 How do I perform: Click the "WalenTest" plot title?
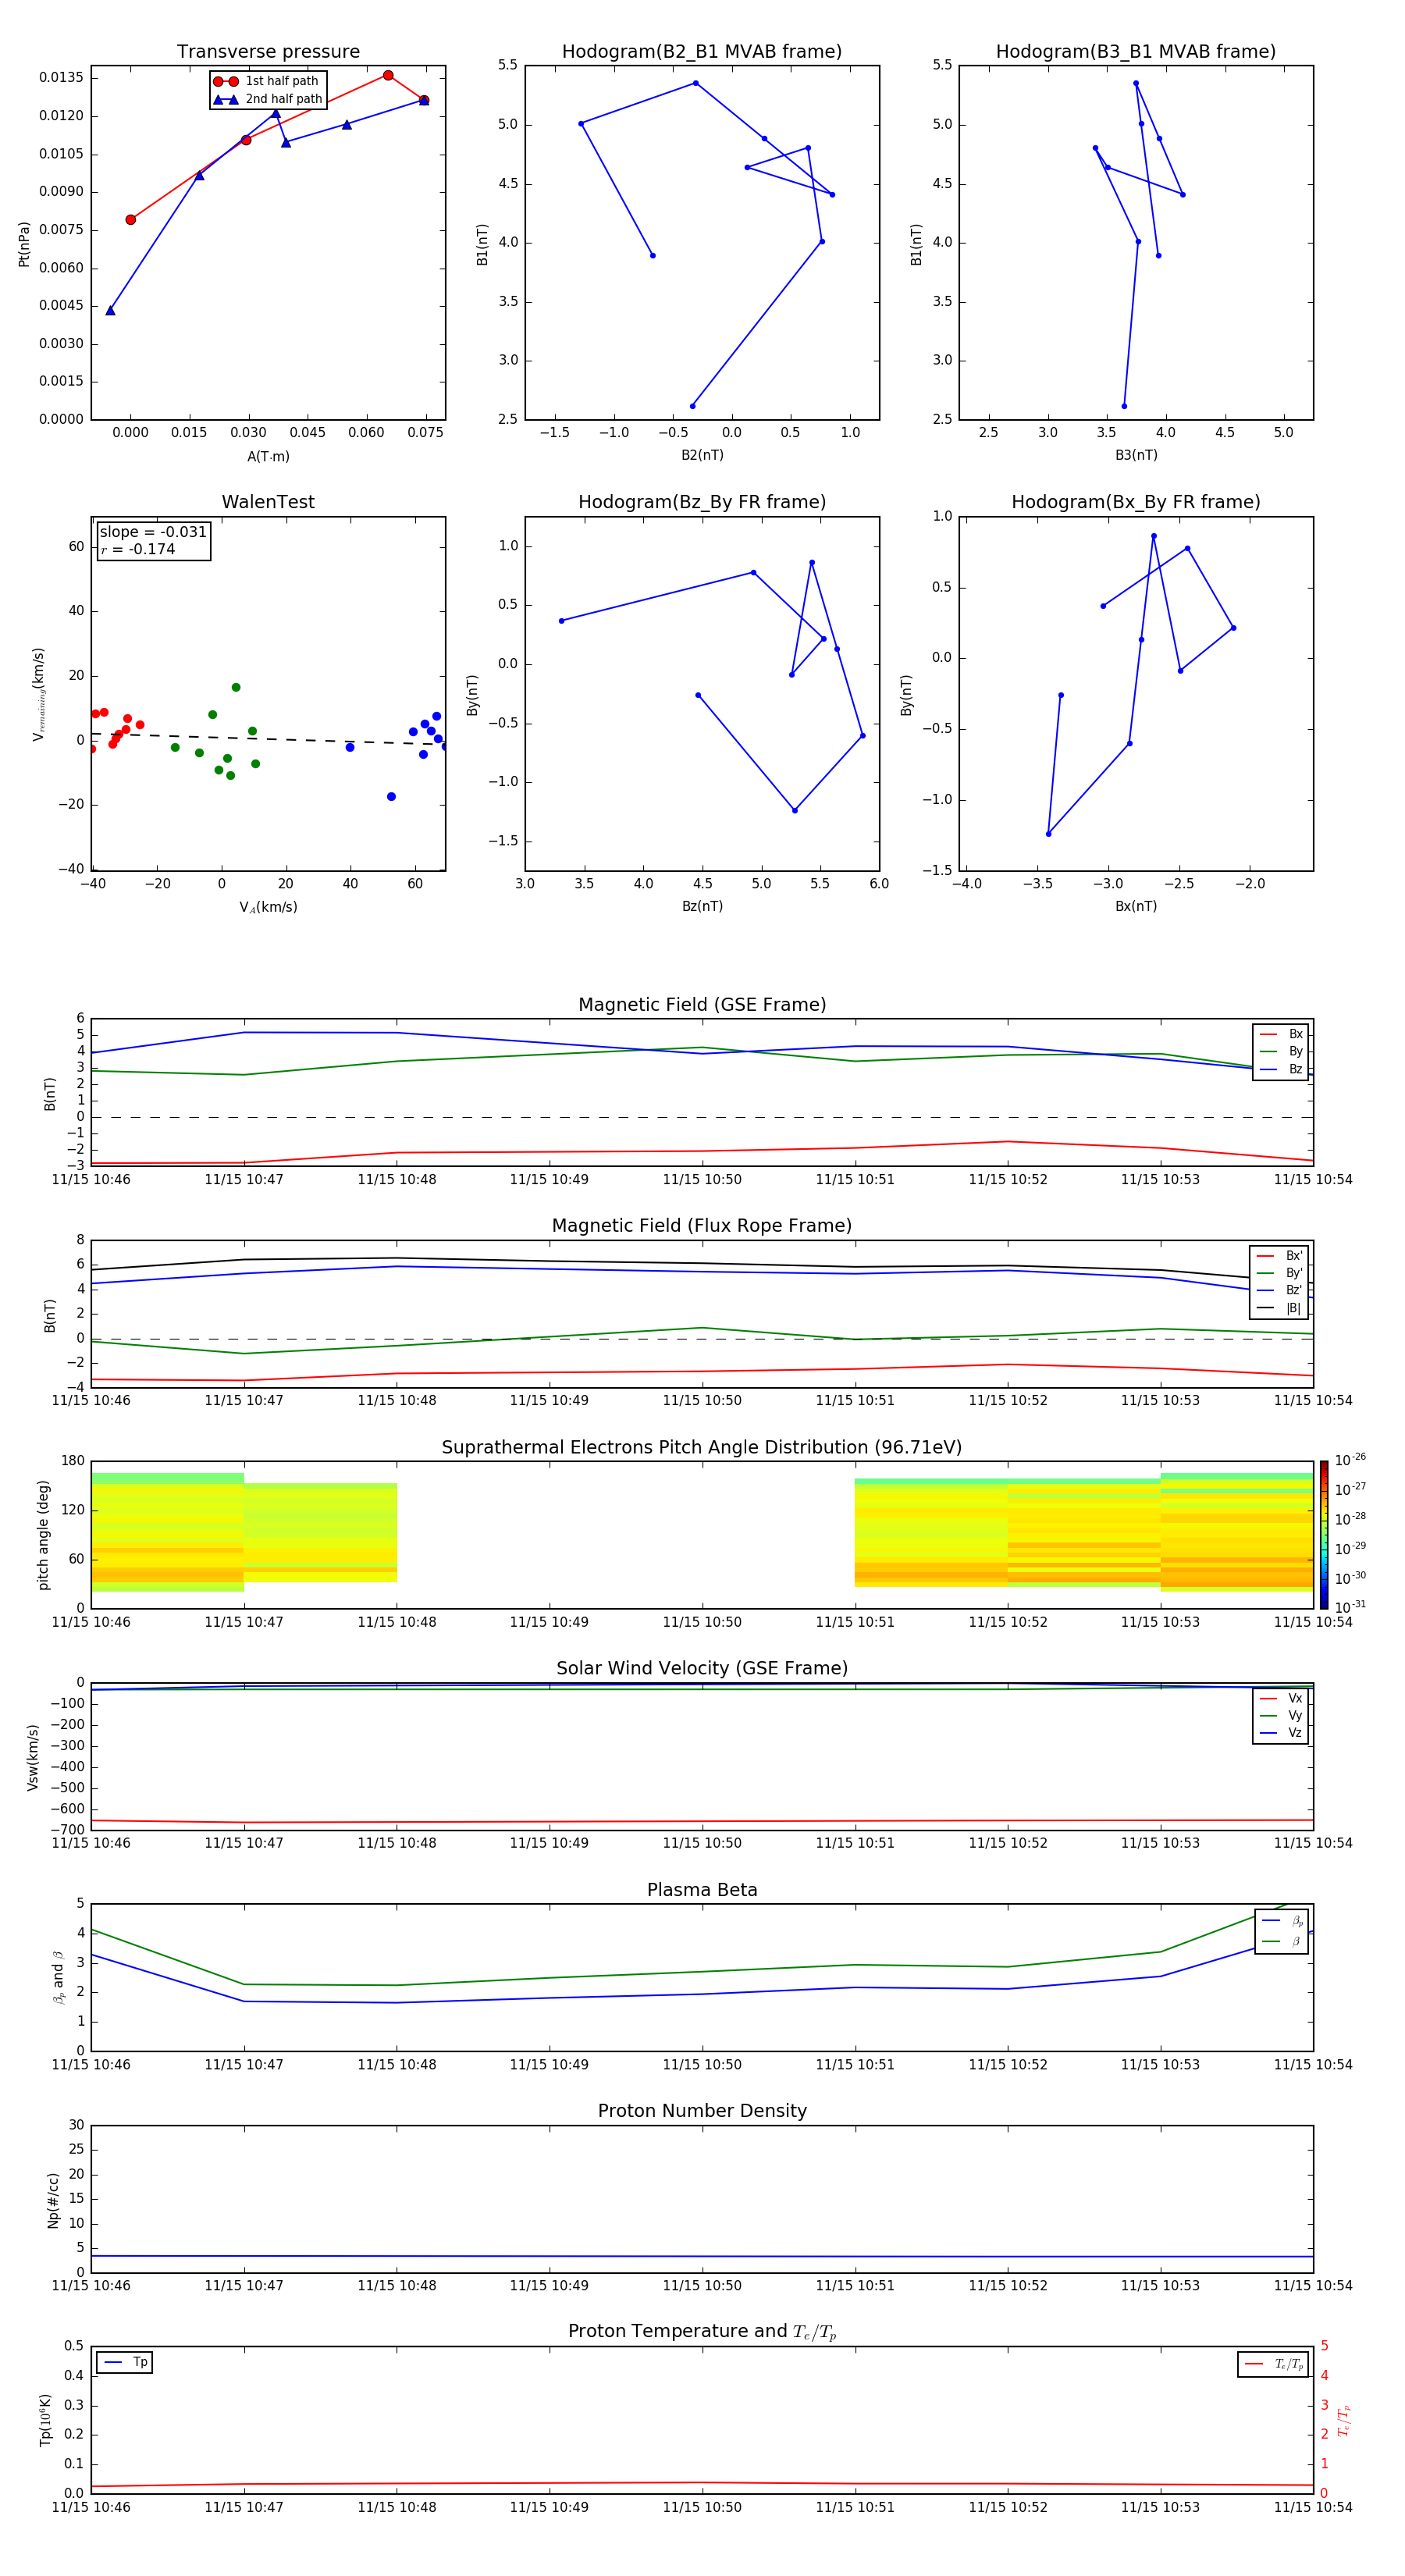(268, 502)
